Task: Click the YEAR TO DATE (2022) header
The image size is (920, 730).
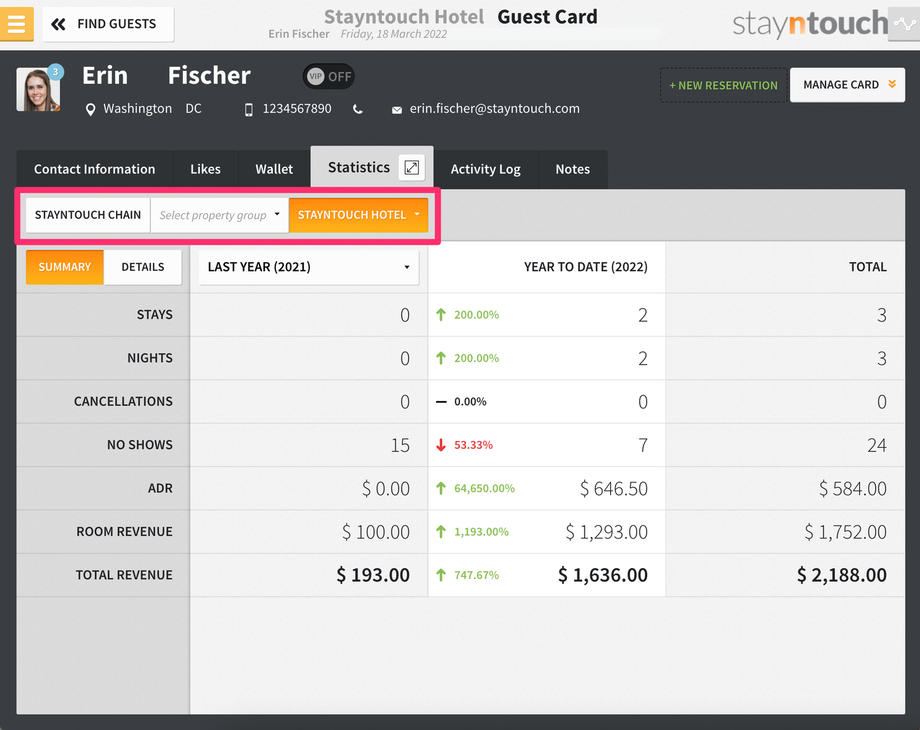Action: point(586,267)
